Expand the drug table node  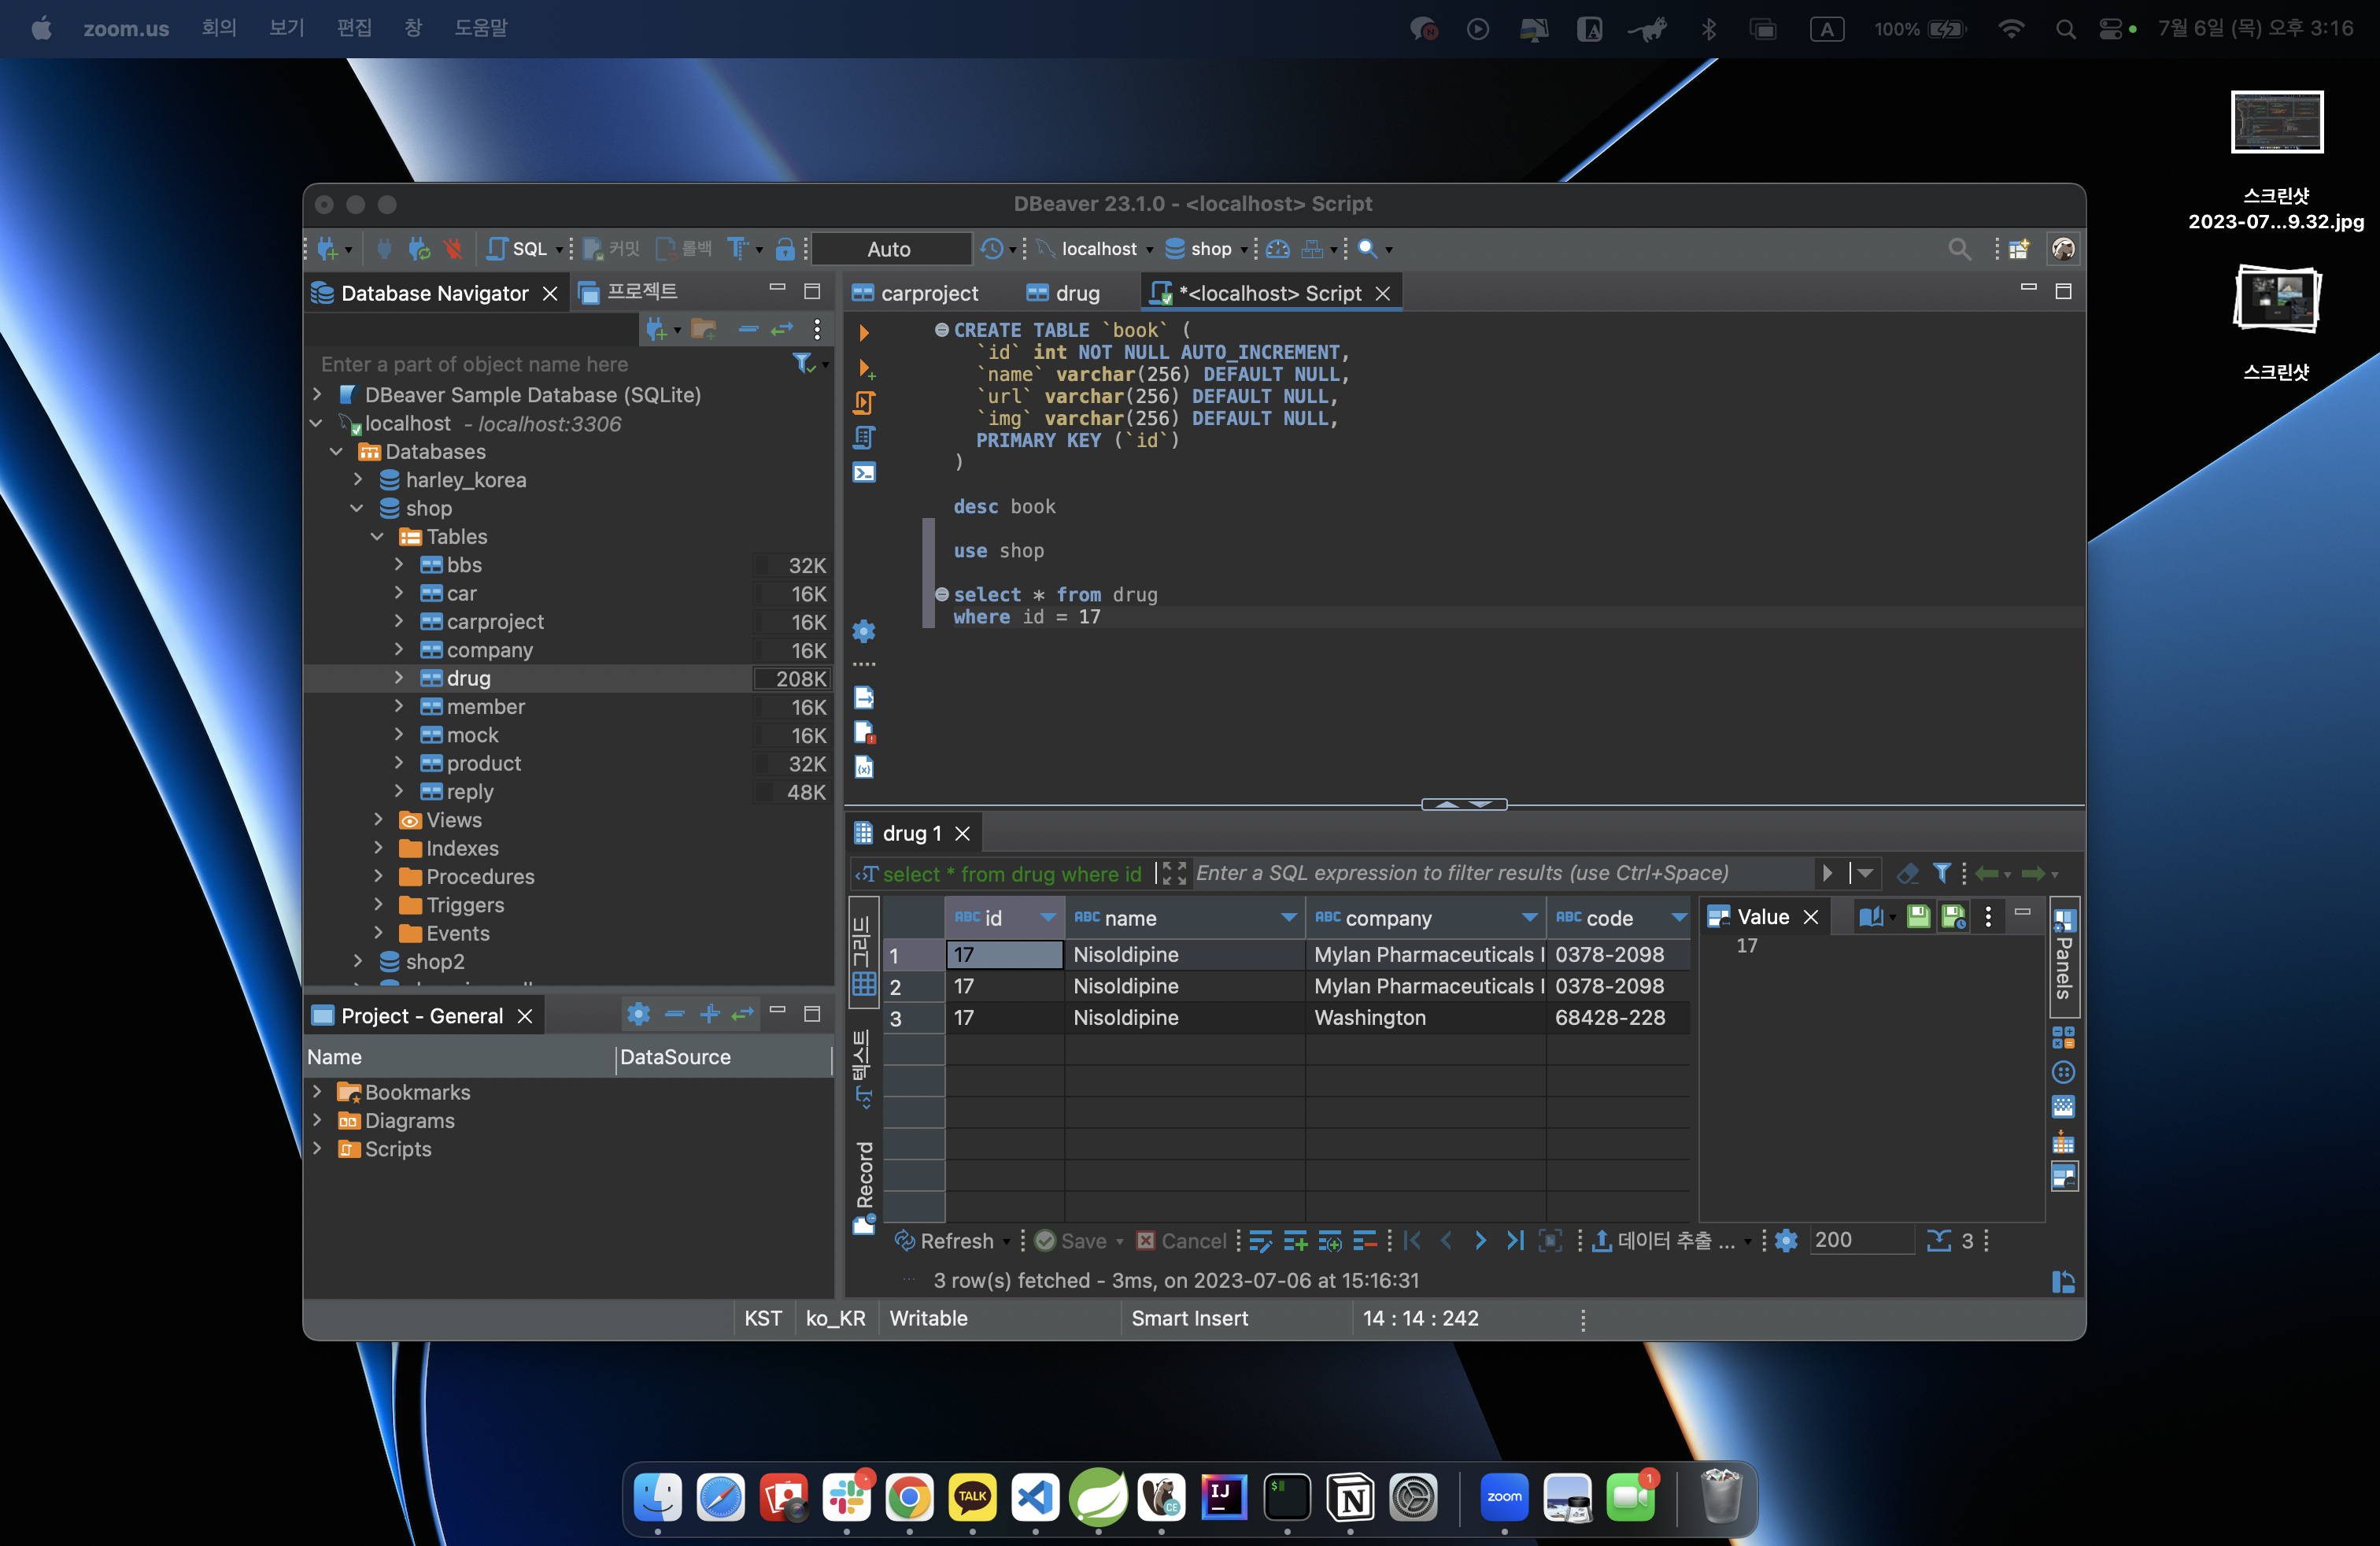point(398,678)
